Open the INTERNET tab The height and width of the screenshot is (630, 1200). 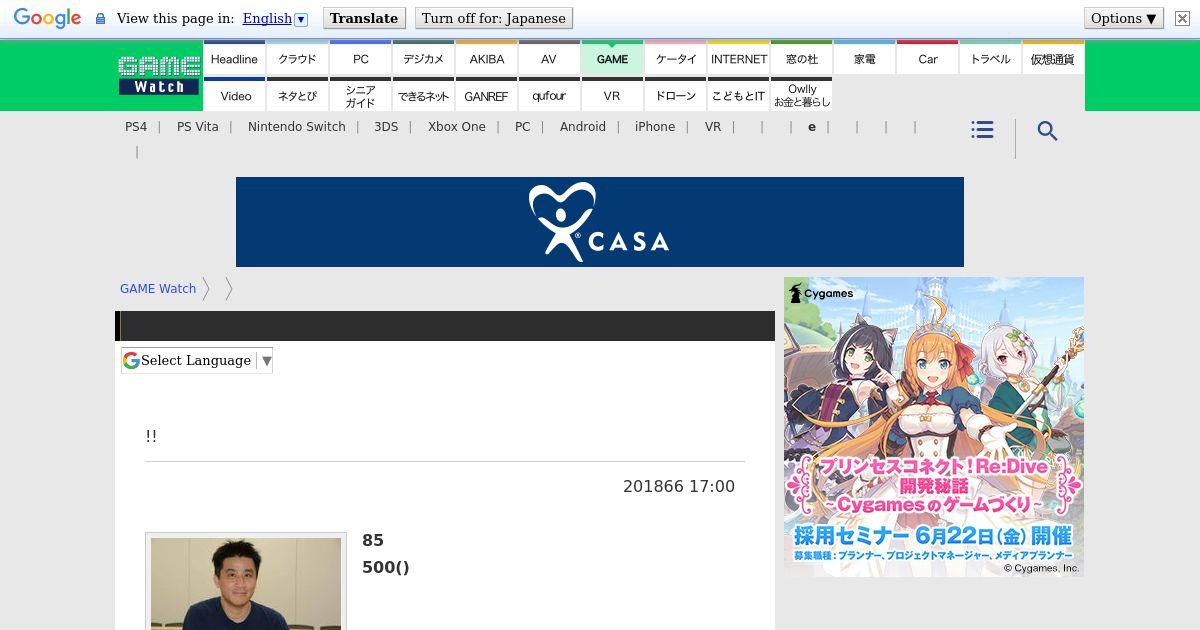[x=739, y=59]
